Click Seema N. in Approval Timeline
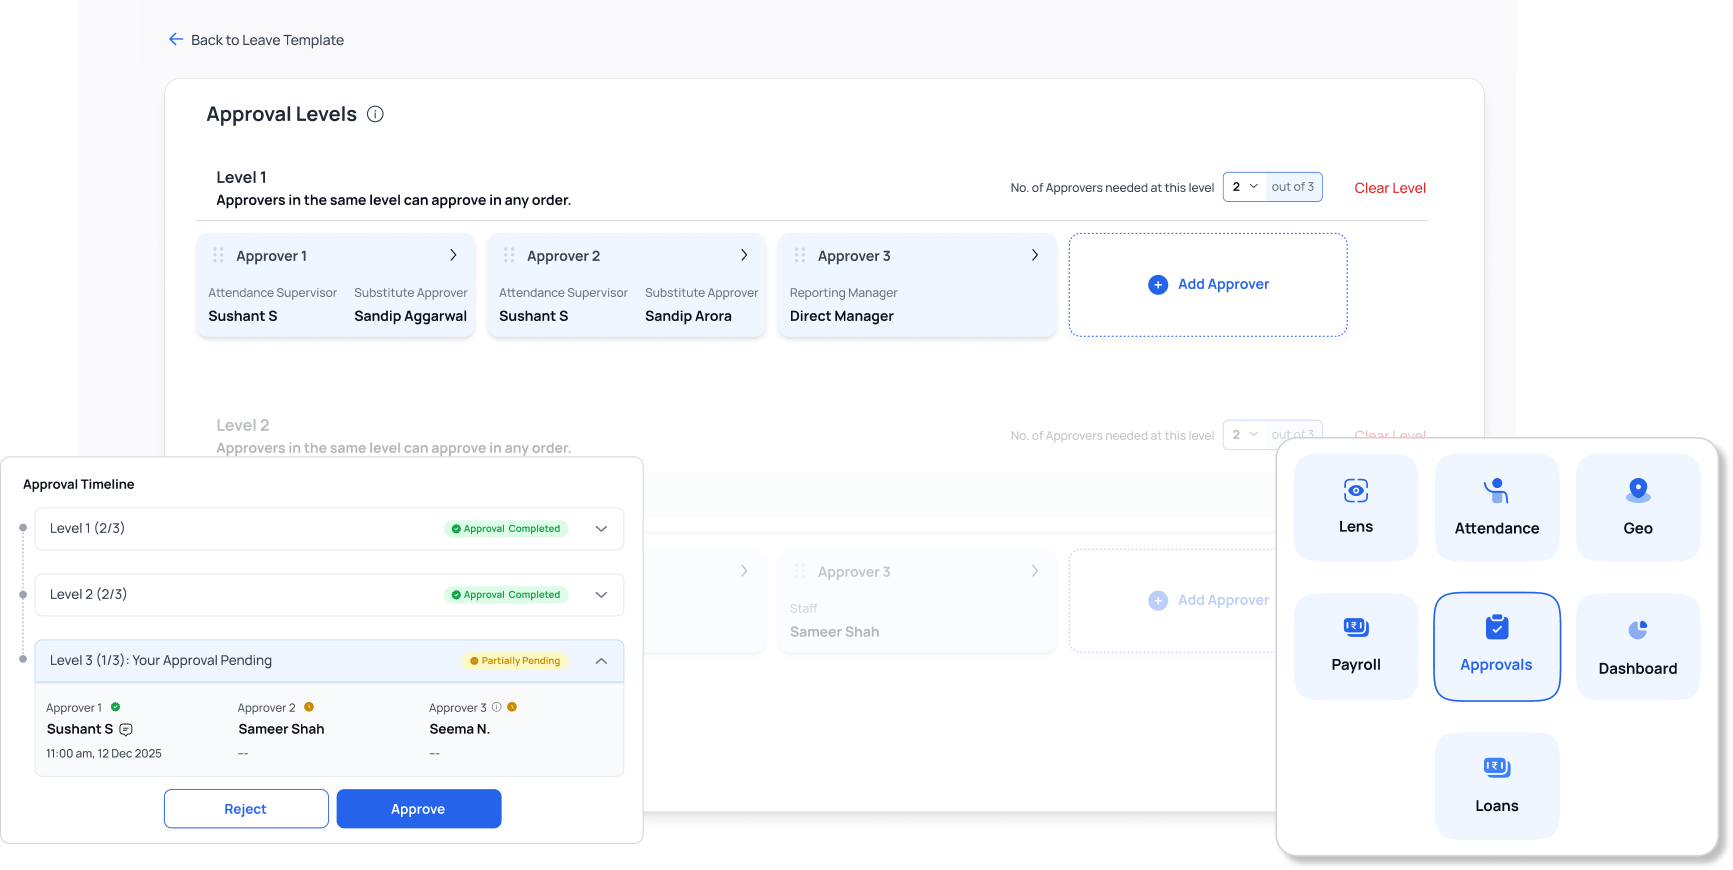The width and height of the screenshot is (1733, 870). [460, 729]
